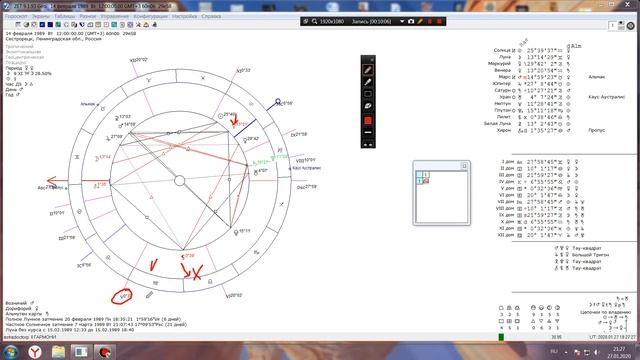Click the yellow triangle toolbar icon
Image resolution: width=640 pixels, height=360 pixels.
click(146, 24)
